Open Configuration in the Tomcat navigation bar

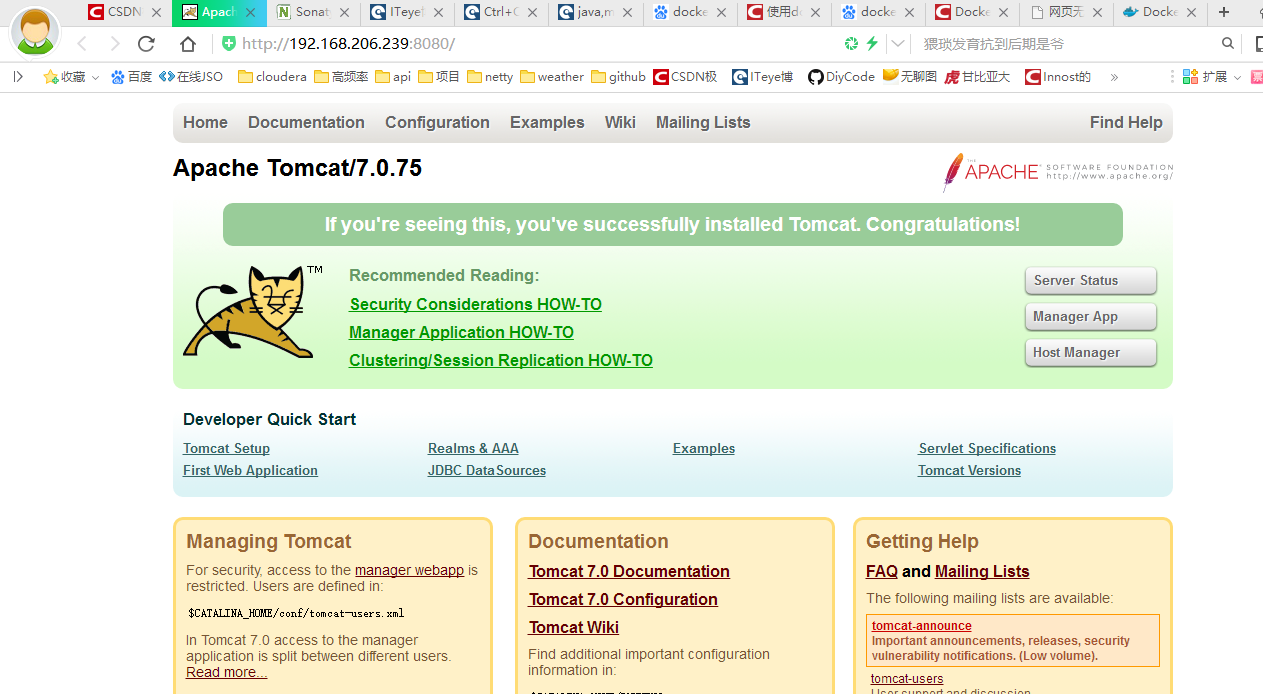coord(437,122)
